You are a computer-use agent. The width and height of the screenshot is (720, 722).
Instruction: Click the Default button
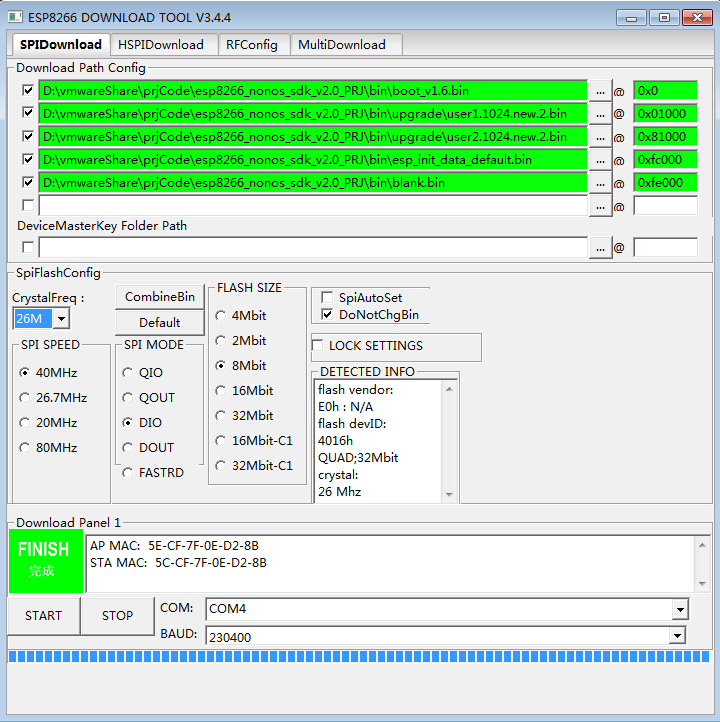tap(160, 323)
